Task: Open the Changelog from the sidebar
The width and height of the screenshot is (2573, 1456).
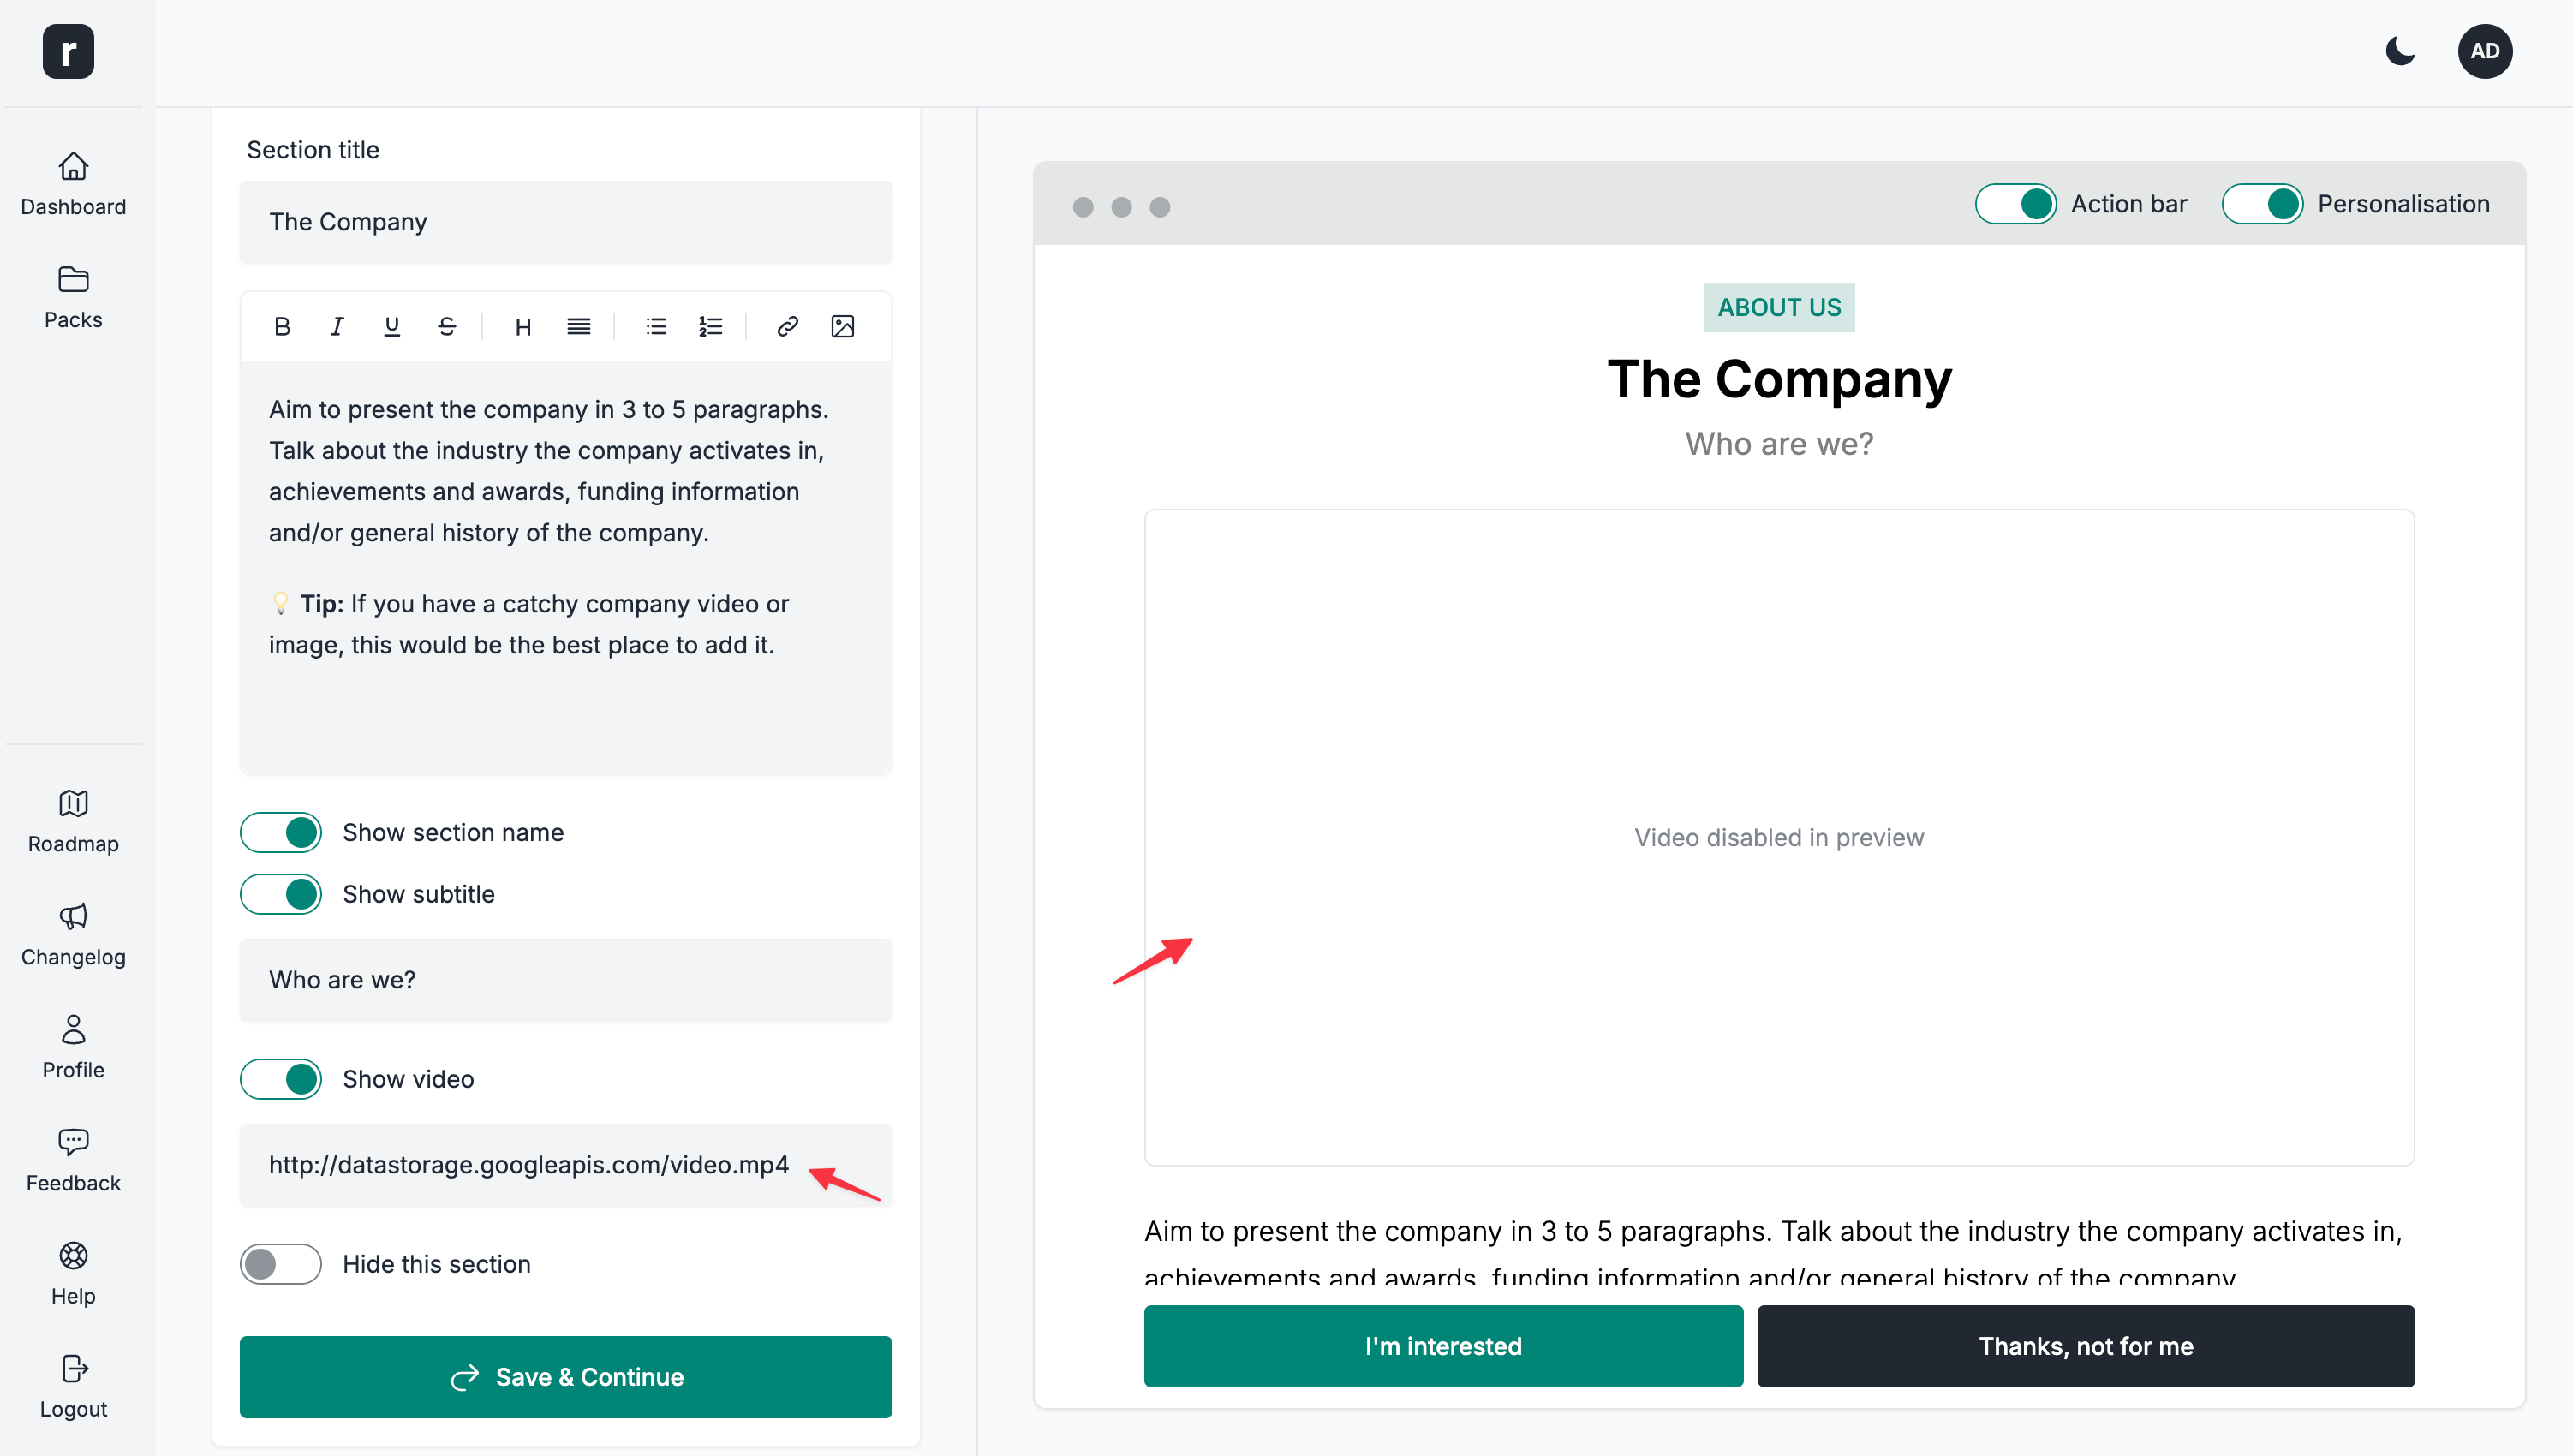Action: click(73, 934)
